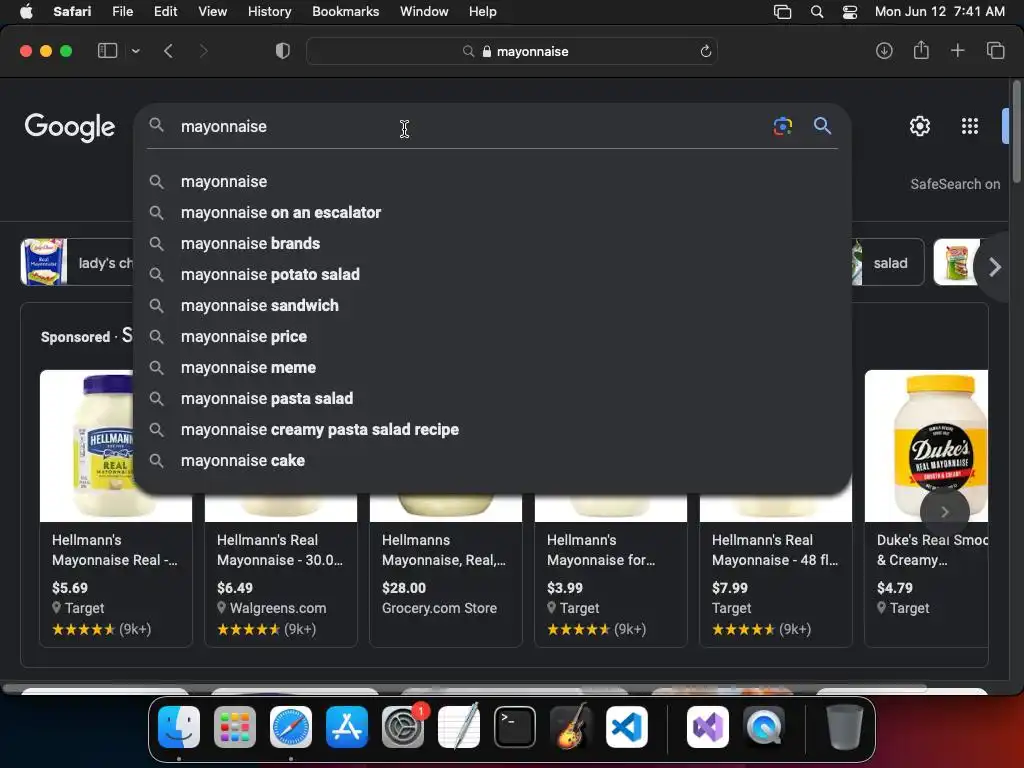The image size is (1024, 768).
Task: Open the History menu
Action: (269, 11)
